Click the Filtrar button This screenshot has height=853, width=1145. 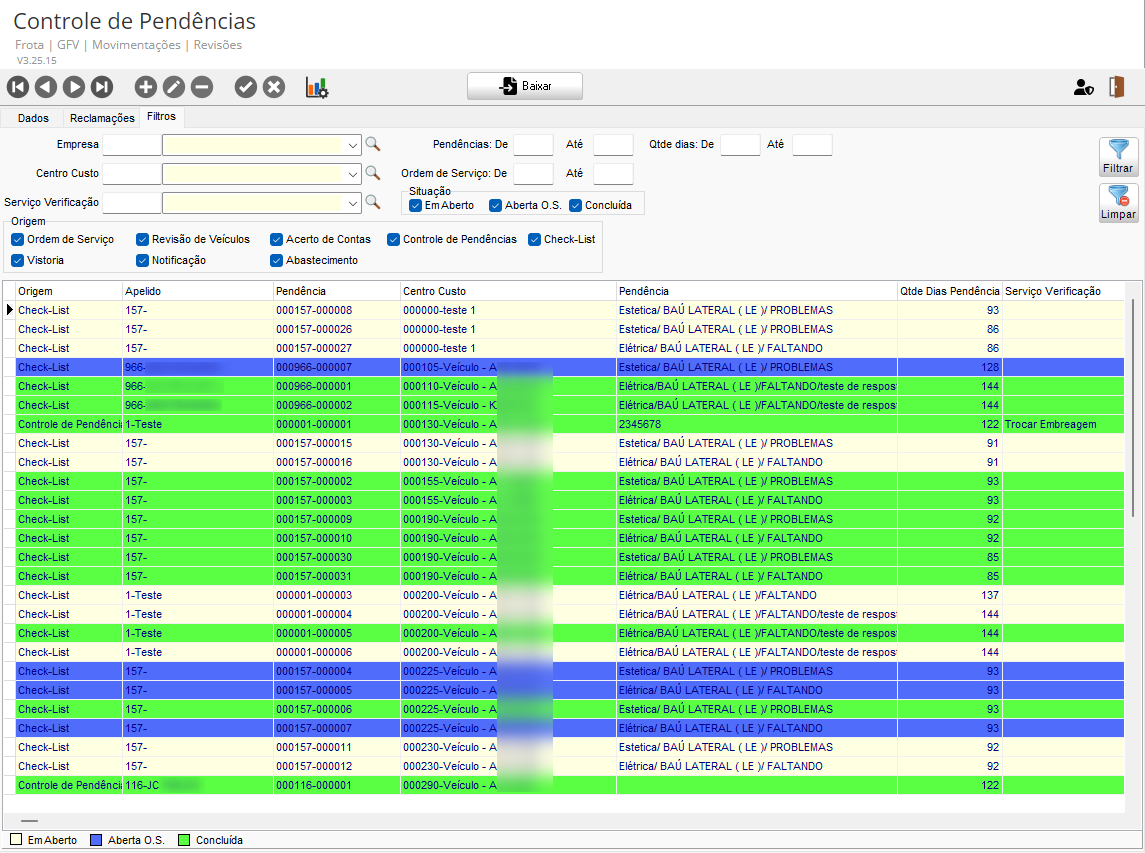[x=1118, y=157]
